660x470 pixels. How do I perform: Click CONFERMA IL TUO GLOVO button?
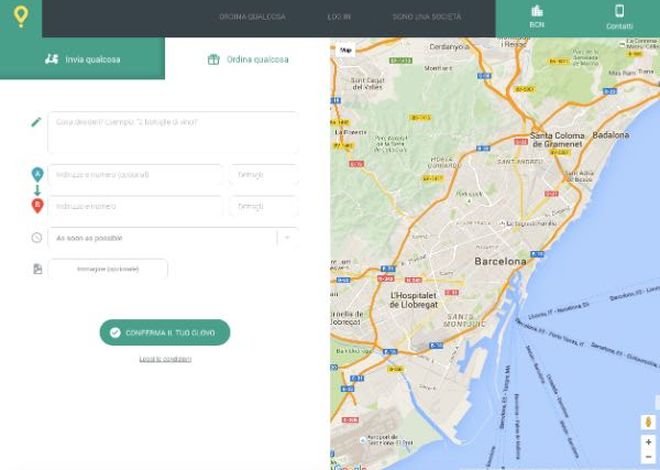tap(165, 332)
